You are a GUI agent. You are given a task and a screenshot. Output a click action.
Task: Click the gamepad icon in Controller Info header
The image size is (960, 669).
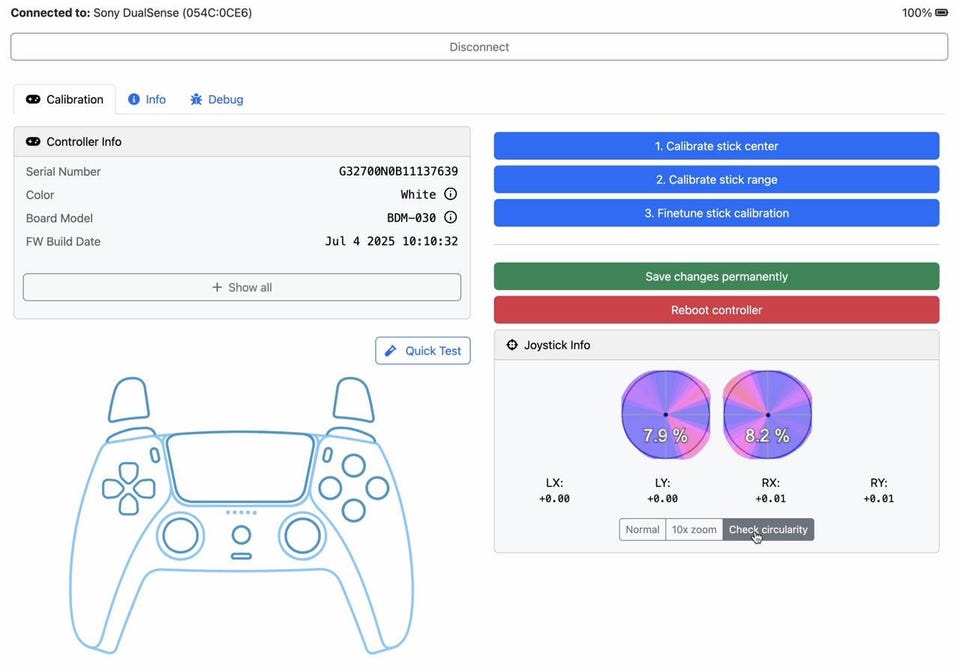click(x=33, y=142)
